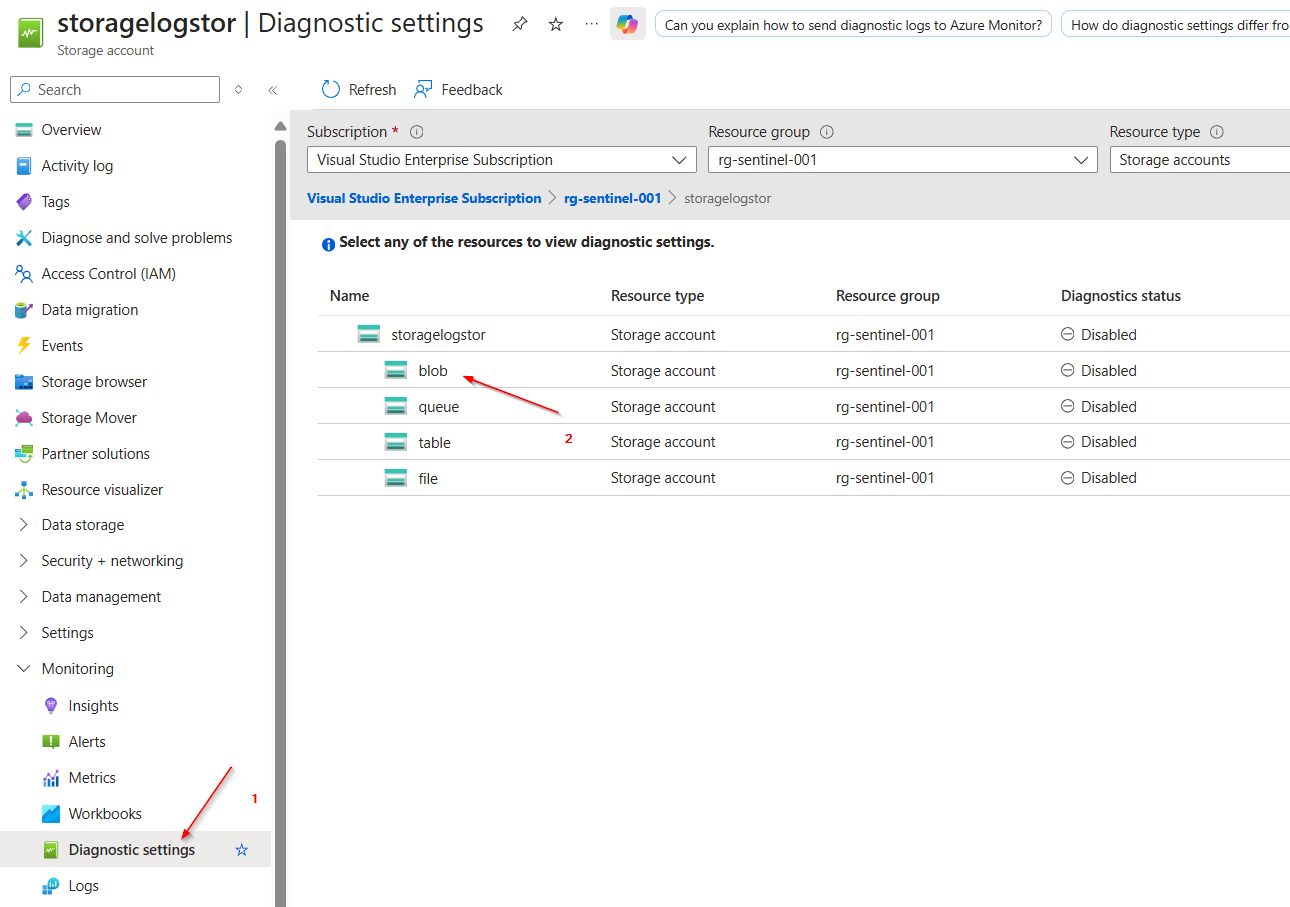
Task: Open the Subscription dropdown
Action: 501,160
